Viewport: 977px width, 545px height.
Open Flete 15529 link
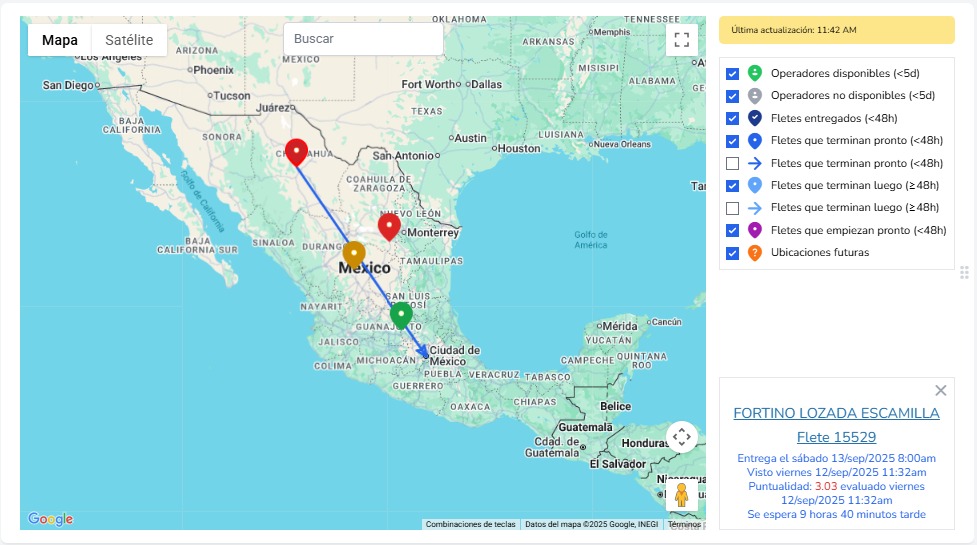[836, 437]
